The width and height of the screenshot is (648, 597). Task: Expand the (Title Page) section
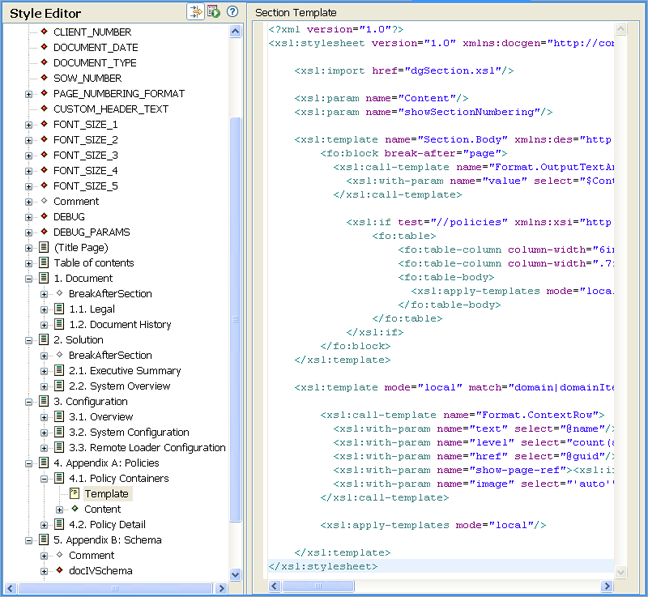pos(29,248)
